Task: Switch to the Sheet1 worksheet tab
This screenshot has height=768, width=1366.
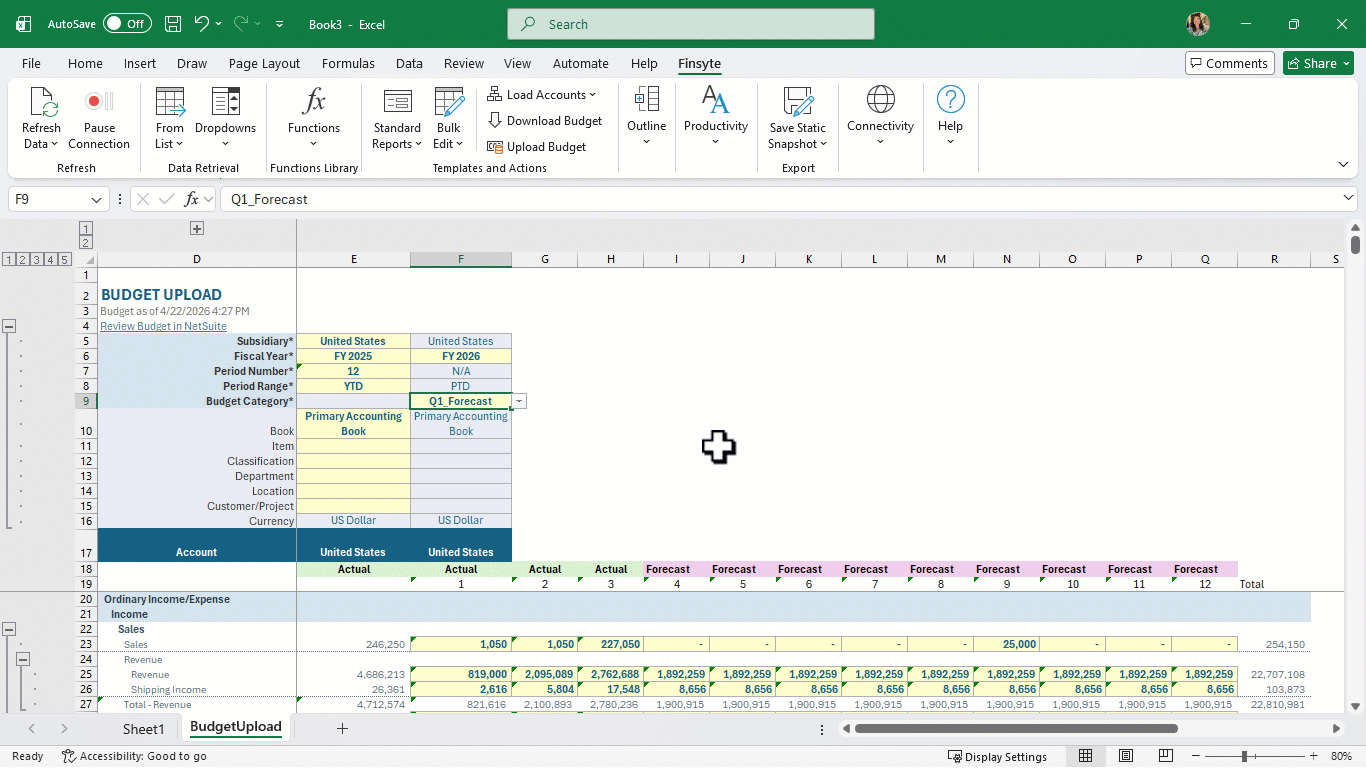Action: [143, 729]
